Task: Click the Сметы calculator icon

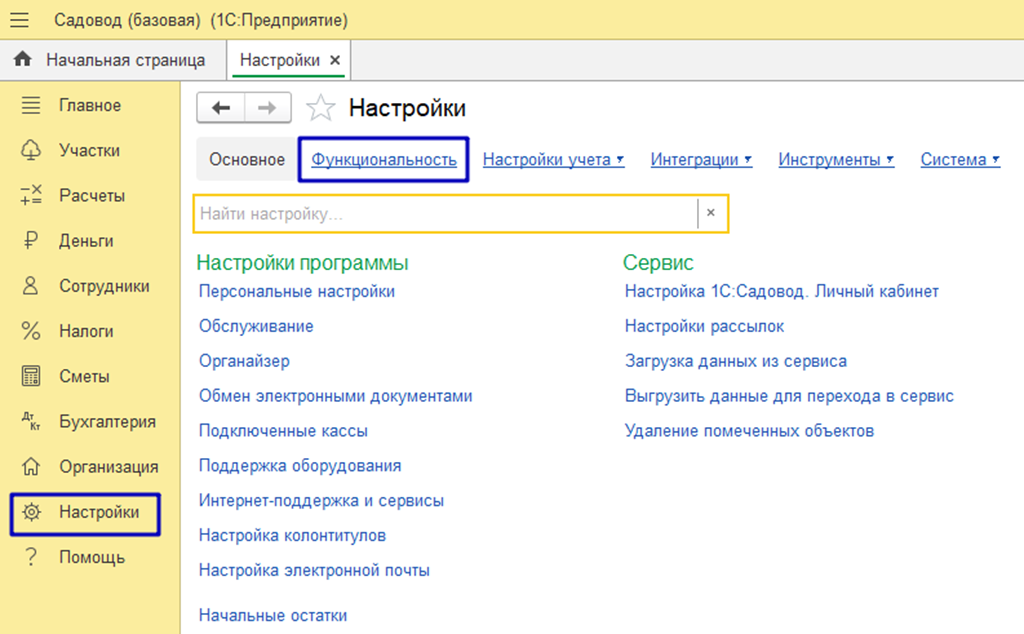Action: click(x=31, y=376)
